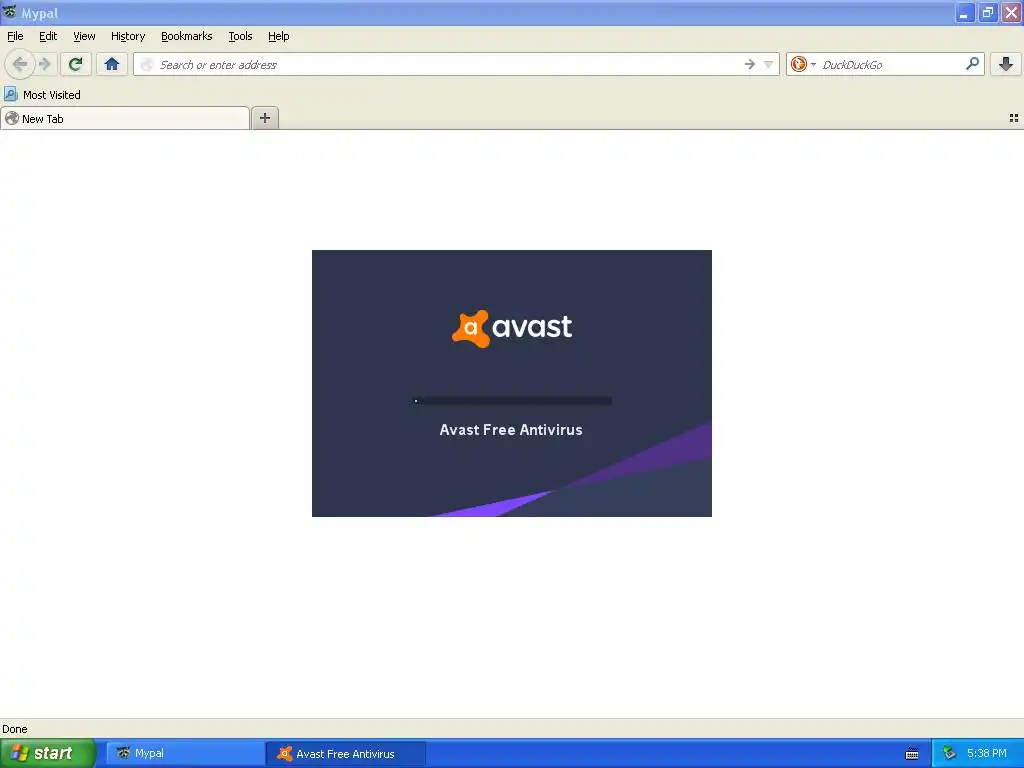Open the History menu
Screen dimensions: 1024x768
tap(128, 36)
